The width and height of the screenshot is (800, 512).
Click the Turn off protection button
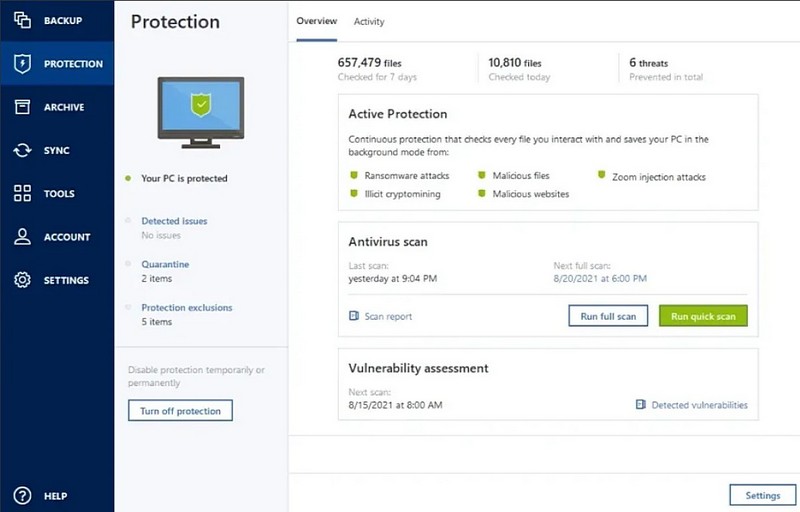pos(180,411)
